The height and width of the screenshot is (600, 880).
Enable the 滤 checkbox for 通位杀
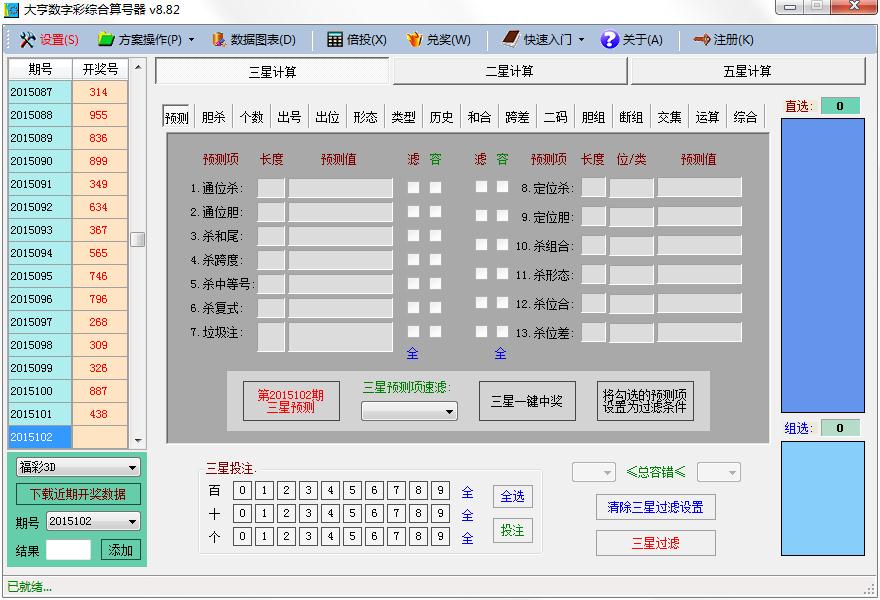coord(414,187)
